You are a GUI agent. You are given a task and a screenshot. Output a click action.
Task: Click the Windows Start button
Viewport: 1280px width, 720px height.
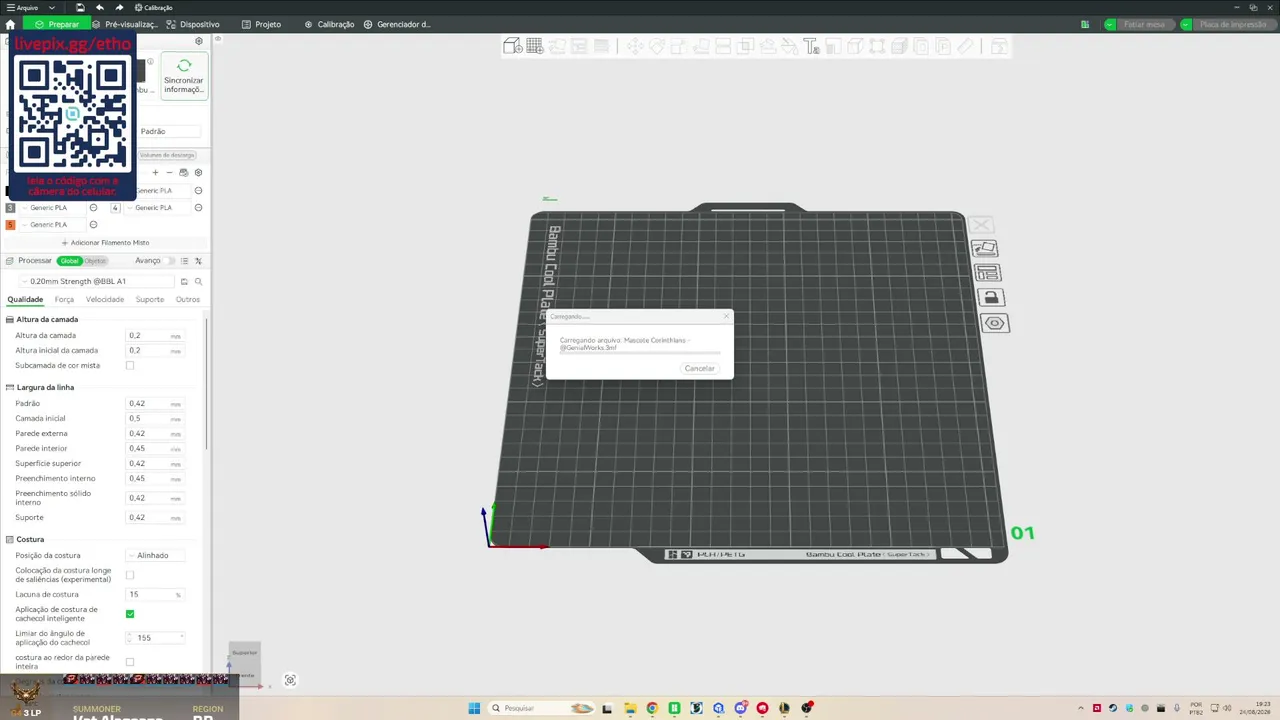click(474, 708)
